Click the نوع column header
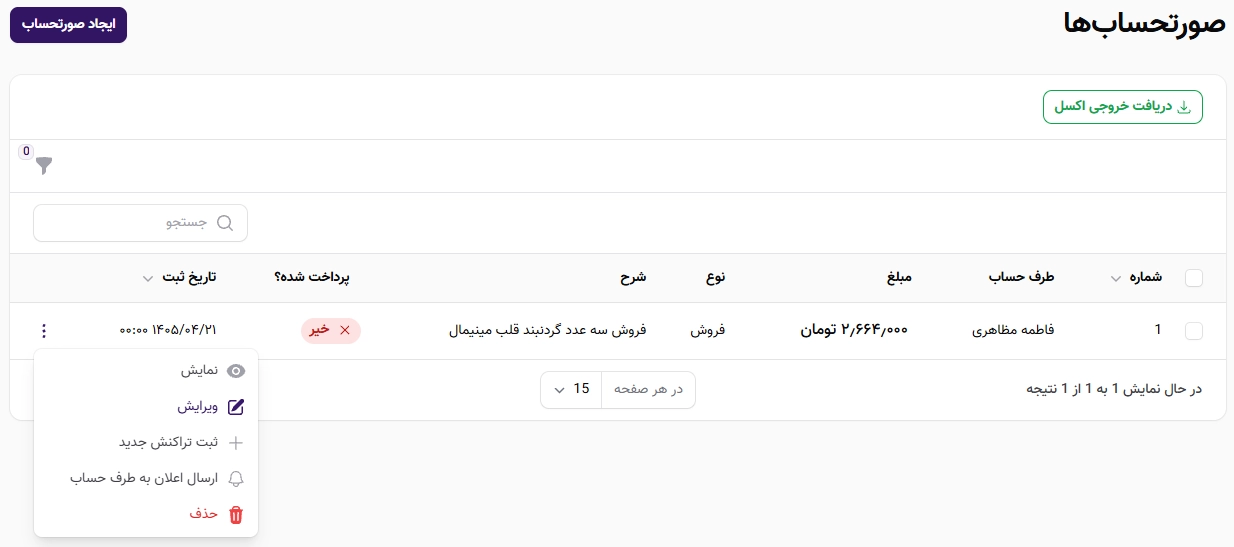 [x=715, y=278]
